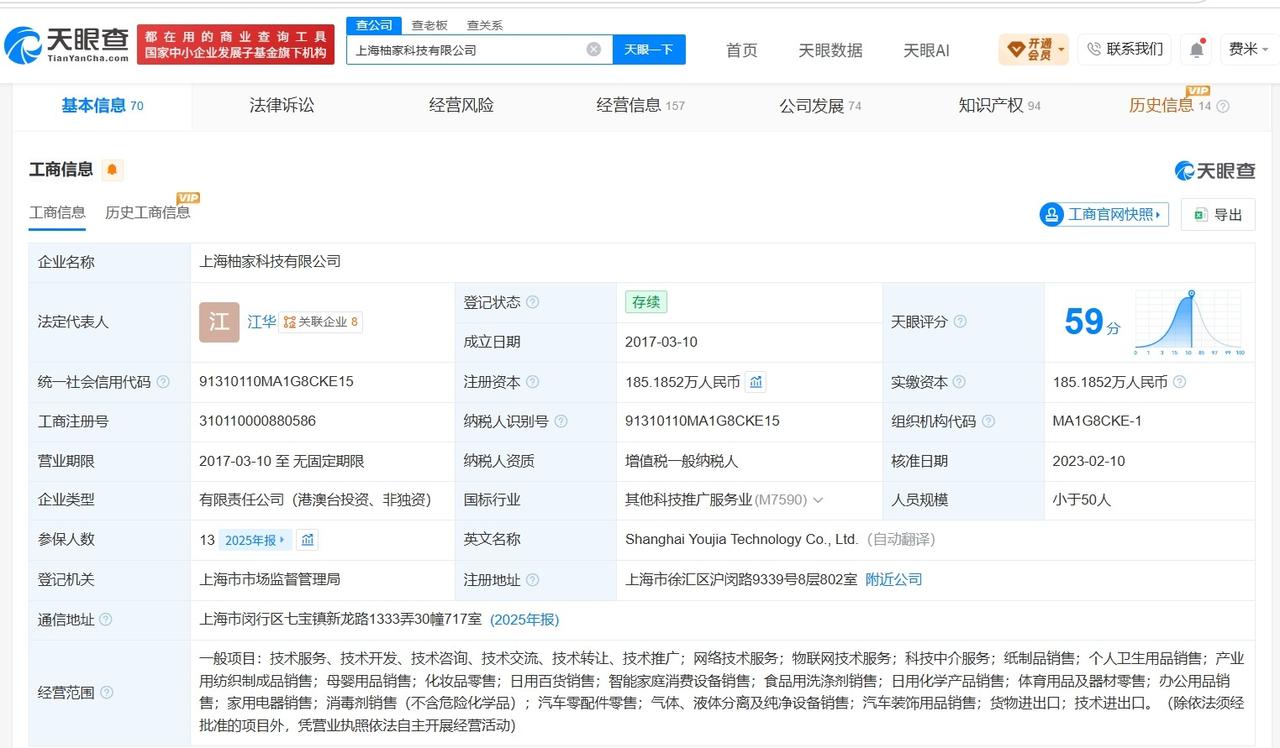Open the 费米 user account dropdown
The image size is (1280, 748).
1249,49
